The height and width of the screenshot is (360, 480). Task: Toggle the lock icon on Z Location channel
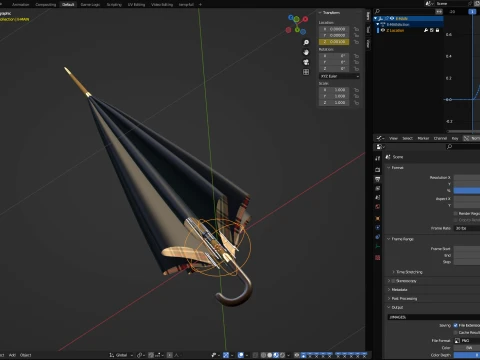tap(437, 30)
